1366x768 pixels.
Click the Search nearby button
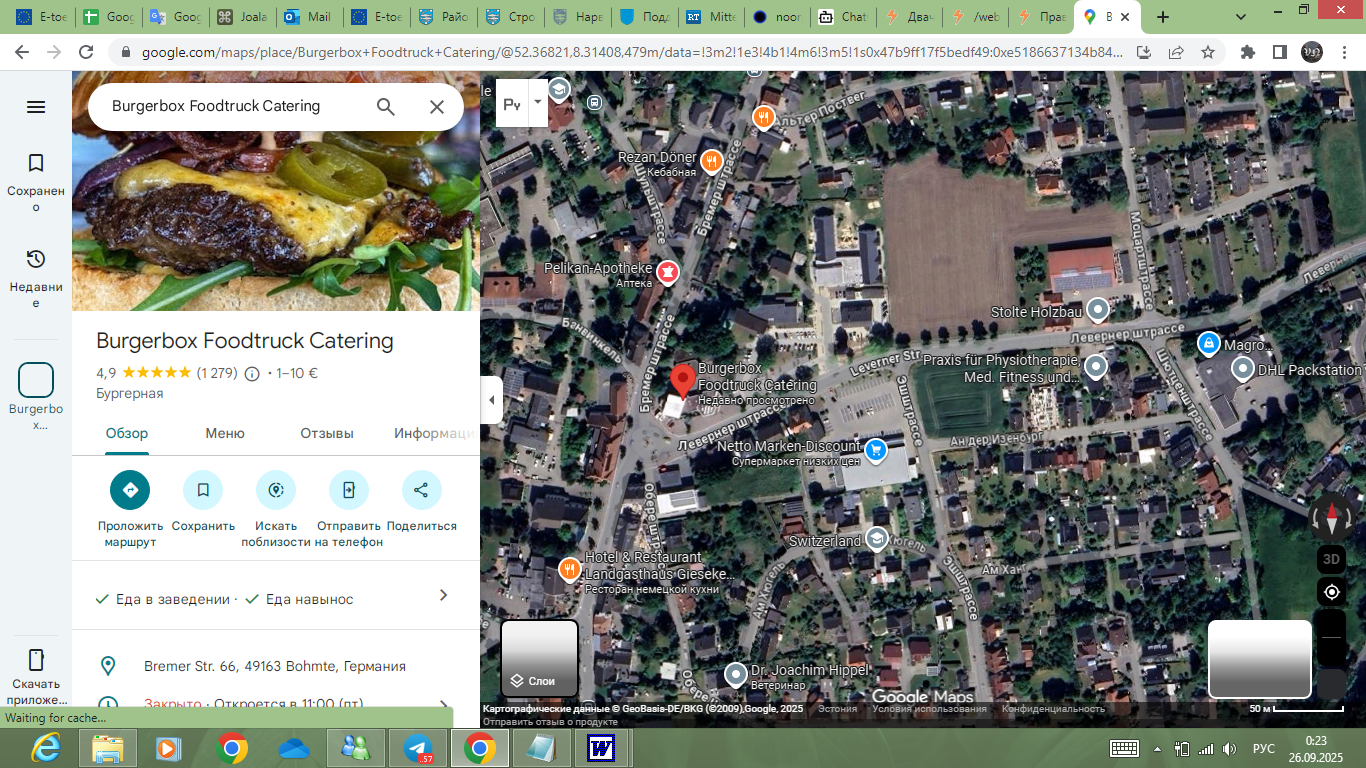pos(276,490)
